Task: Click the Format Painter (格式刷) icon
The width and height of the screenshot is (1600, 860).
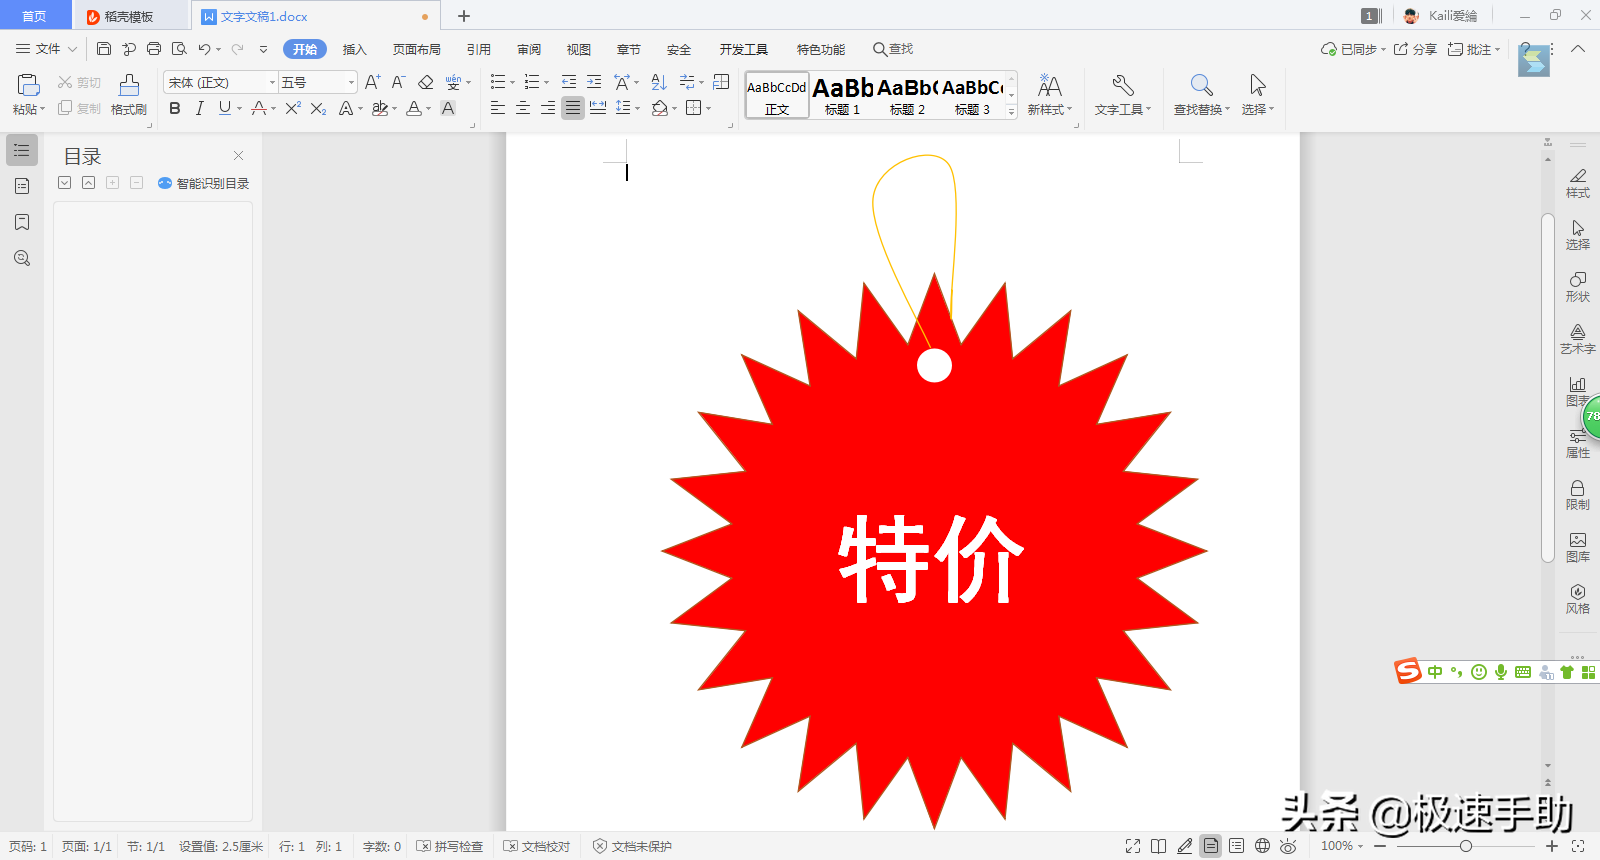Action: pyautogui.click(x=129, y=95)
